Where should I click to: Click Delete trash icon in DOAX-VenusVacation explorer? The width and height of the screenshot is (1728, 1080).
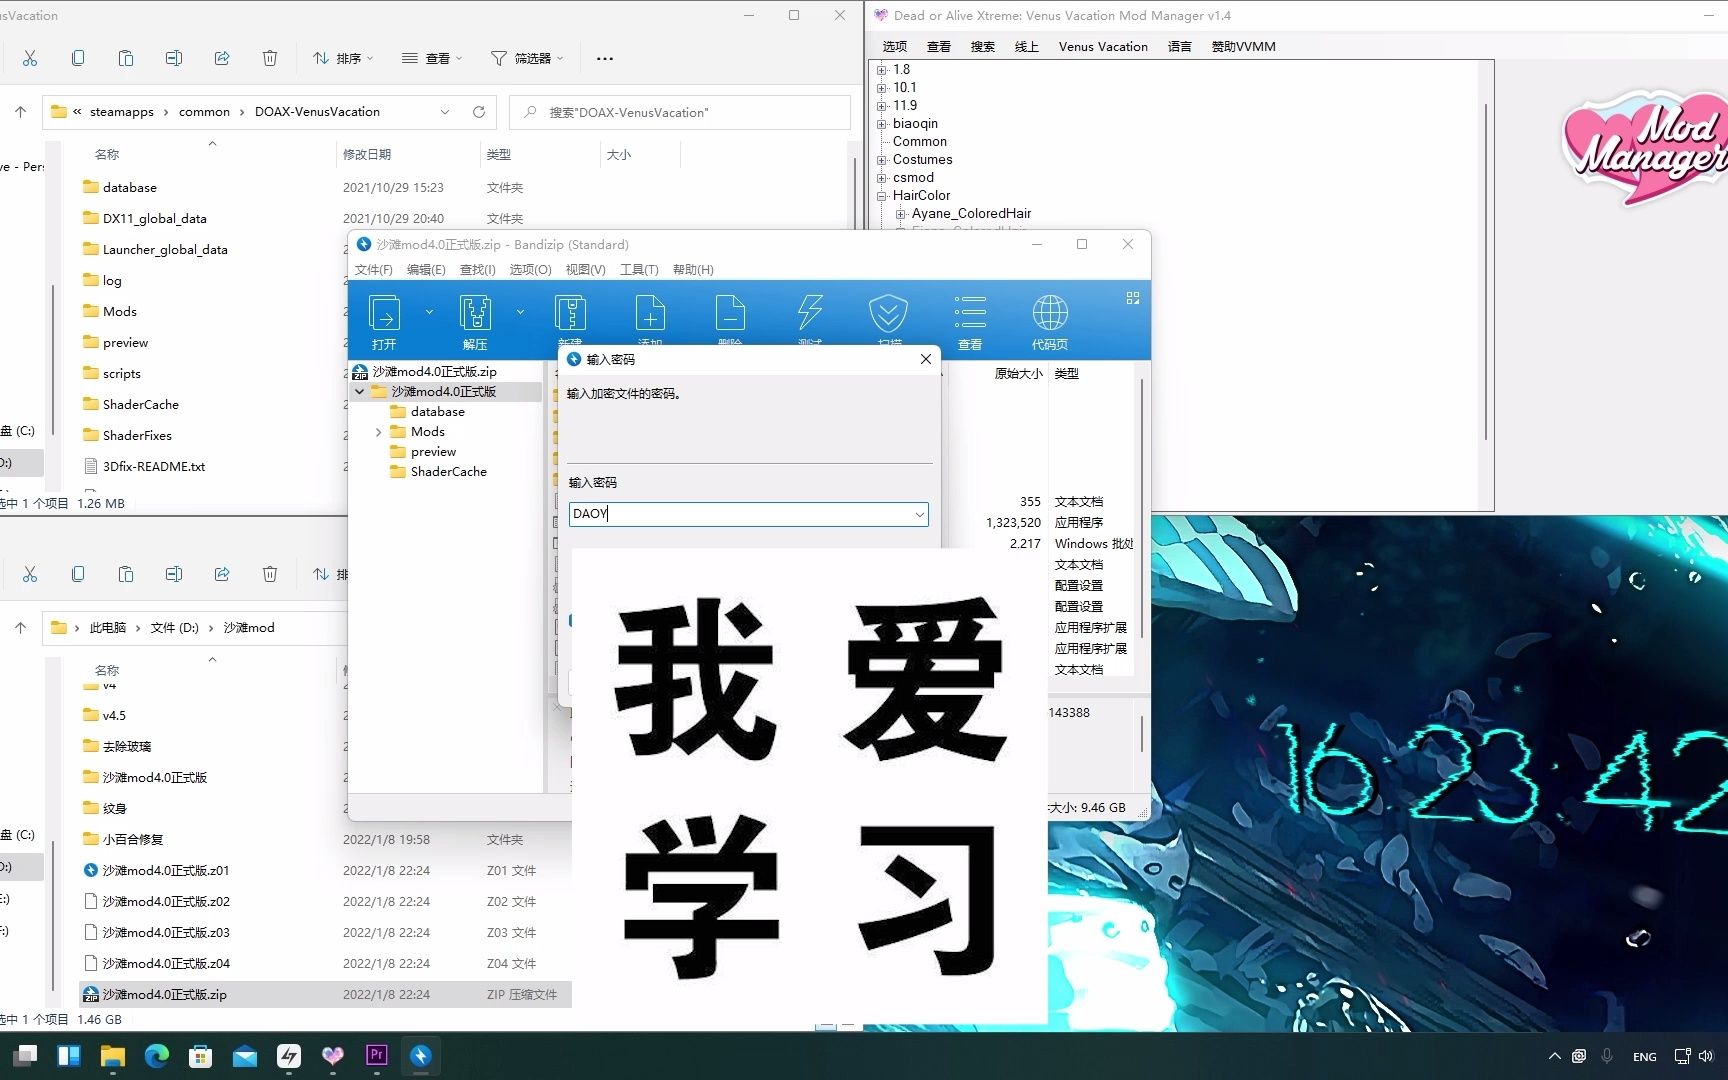pos(270,58)
